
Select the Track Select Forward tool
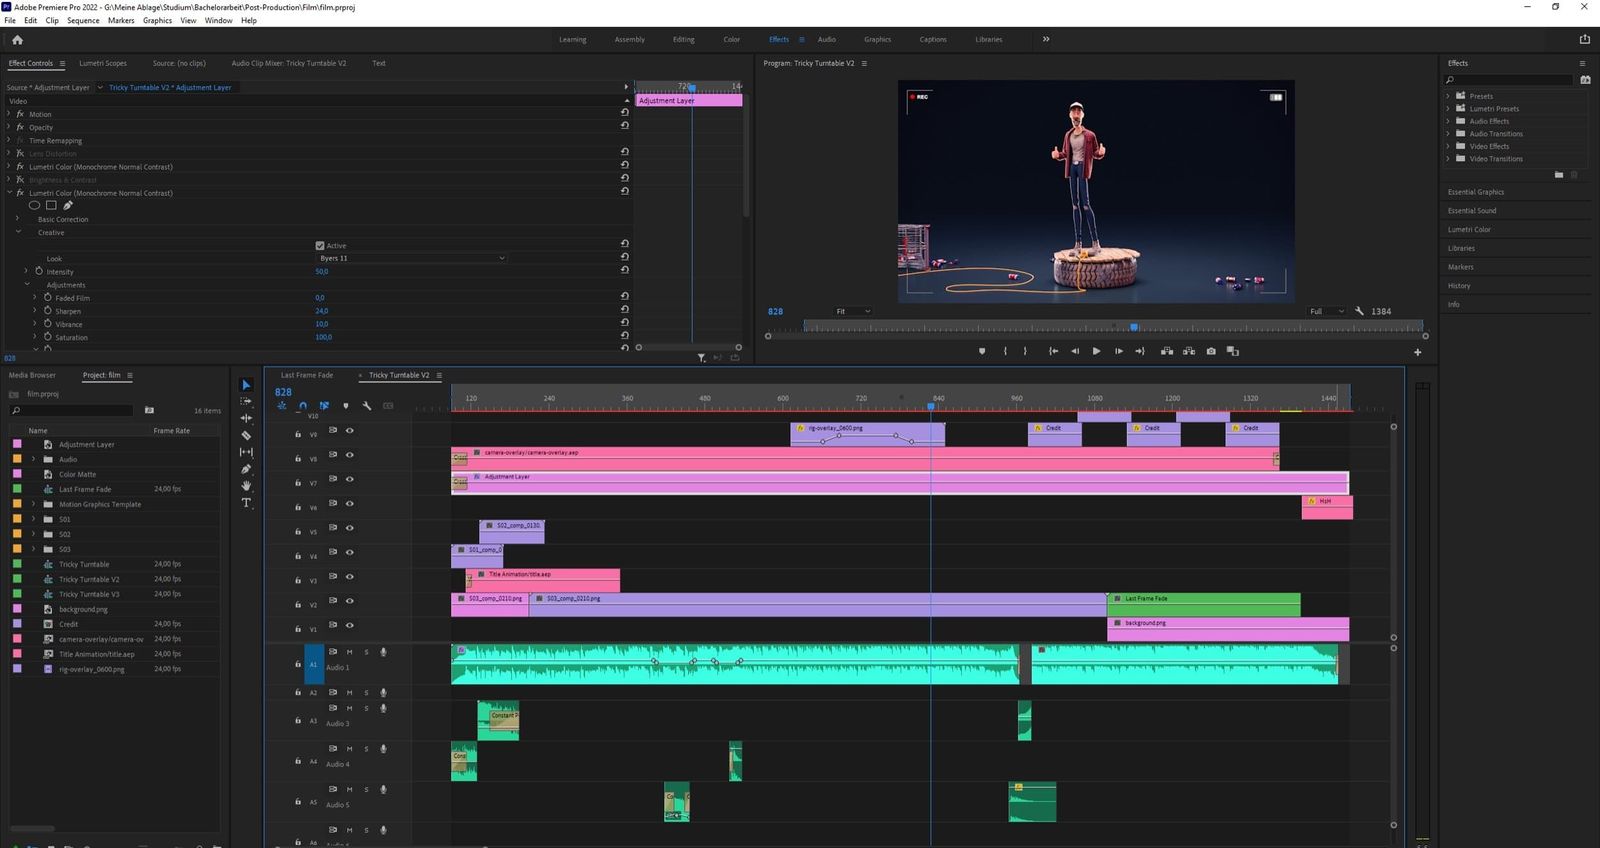246,401
